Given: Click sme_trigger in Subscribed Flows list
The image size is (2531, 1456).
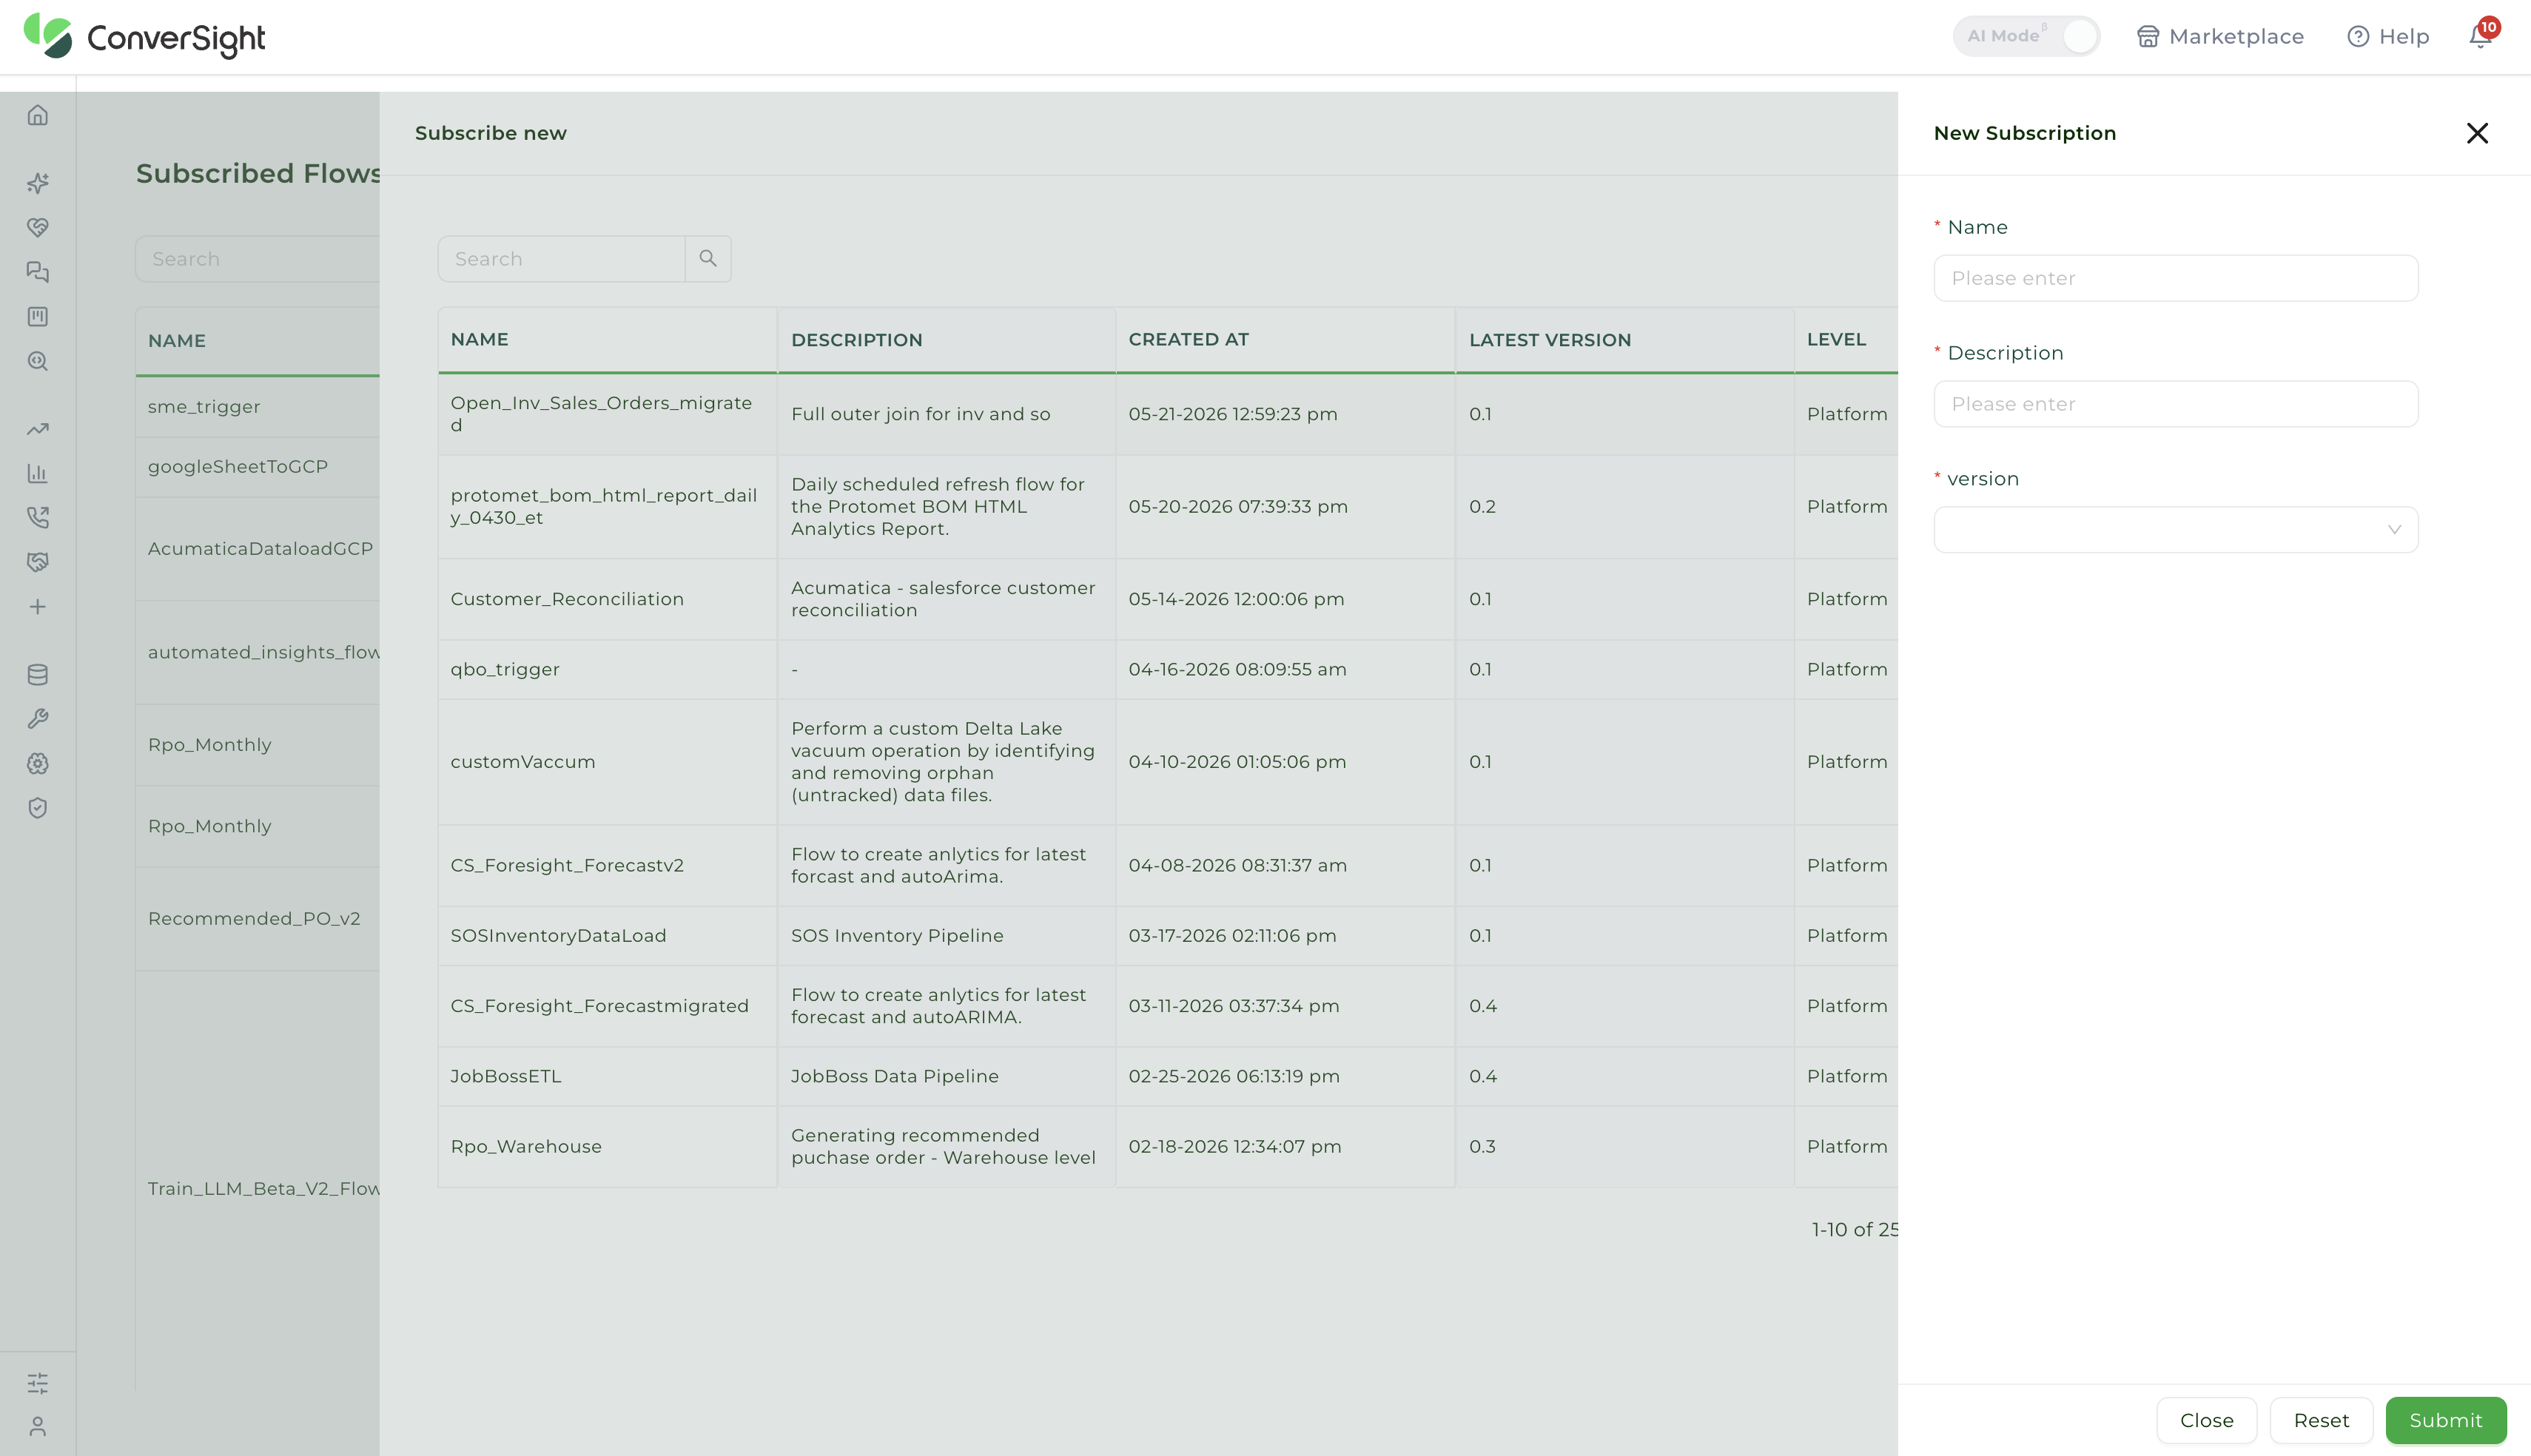Looking at the screenshot, I should tap(204, 406).
